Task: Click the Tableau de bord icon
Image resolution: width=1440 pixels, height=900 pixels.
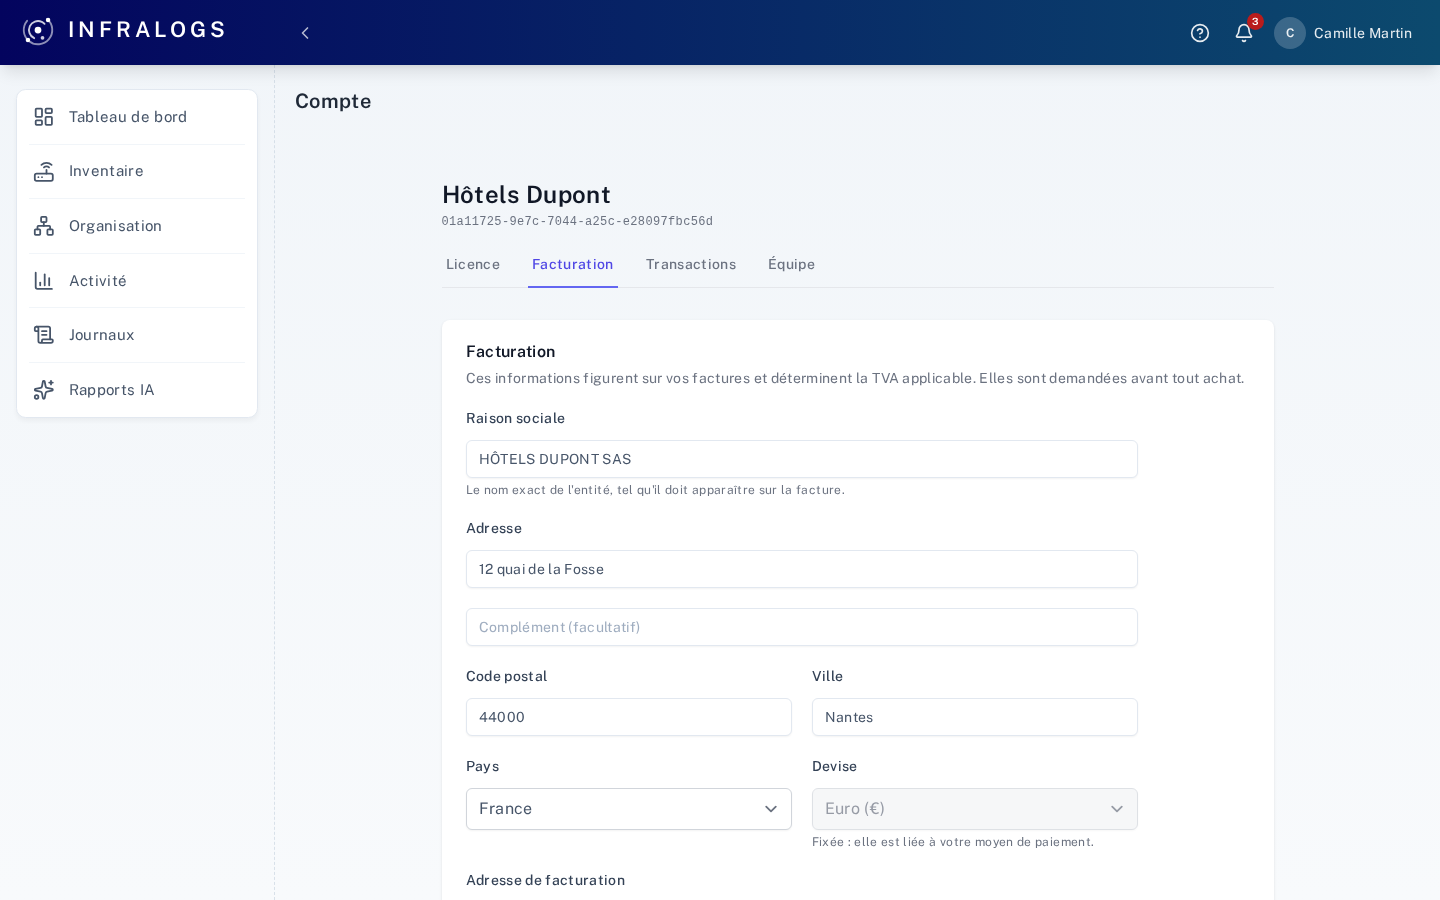Action: tap(44, 117)
